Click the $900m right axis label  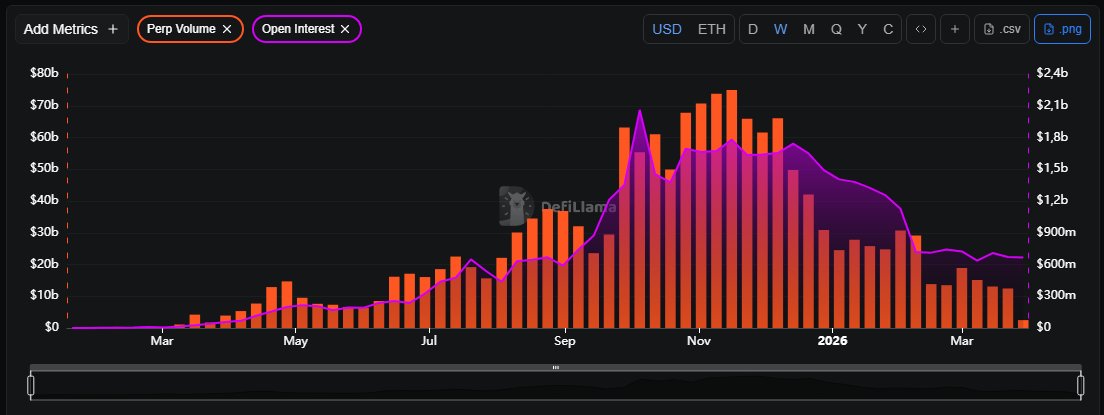[1055, 232]
